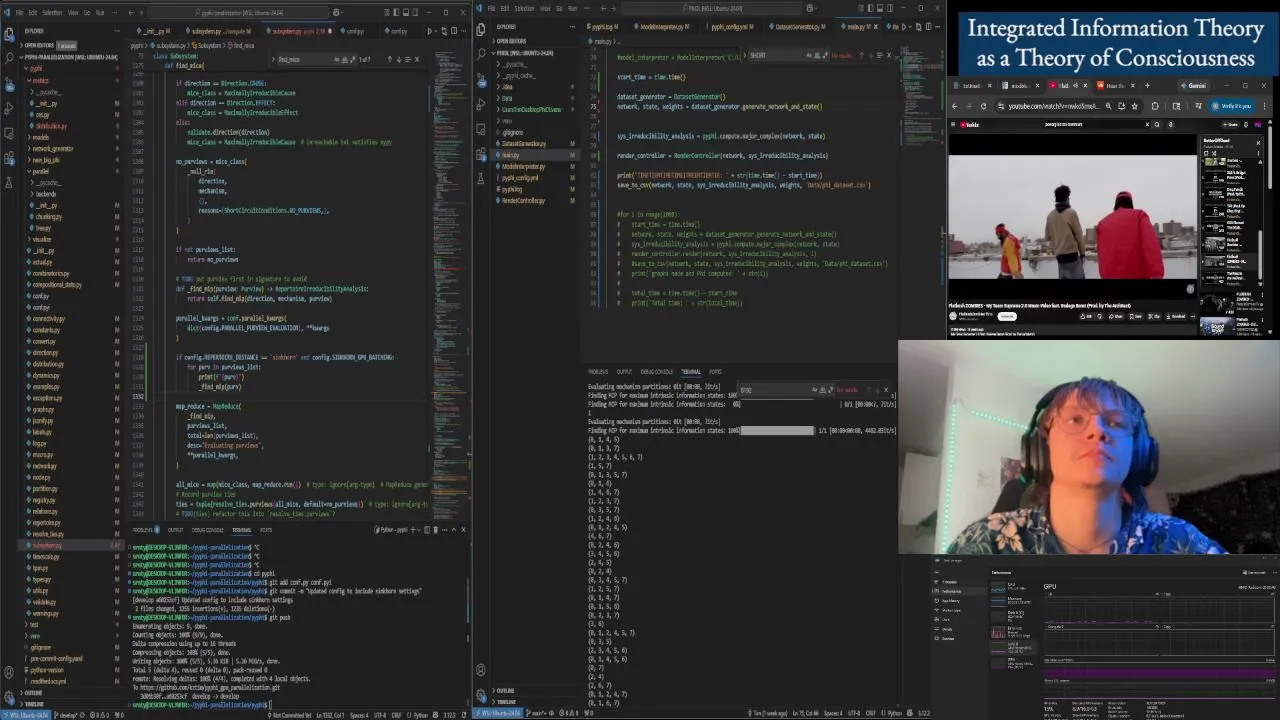Open Explorer more actions in left VS Code
Image resolution: width=1280 pixels, height=720 pixels.
(x=117, y=31)
